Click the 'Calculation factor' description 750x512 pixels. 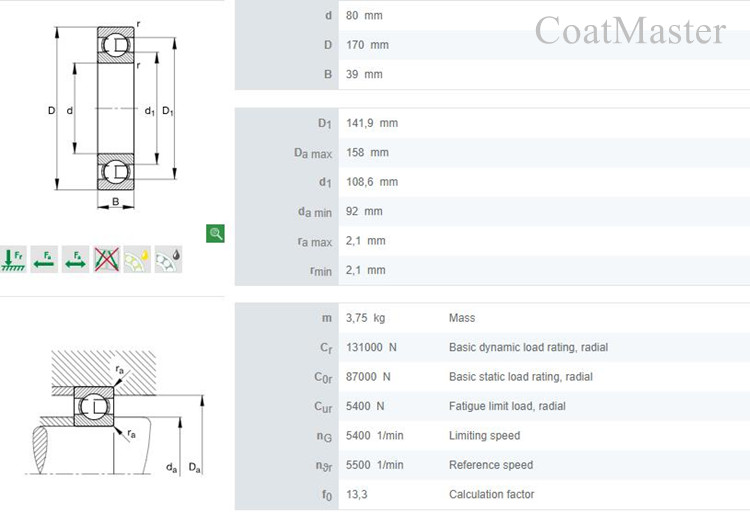pos(491,494)
